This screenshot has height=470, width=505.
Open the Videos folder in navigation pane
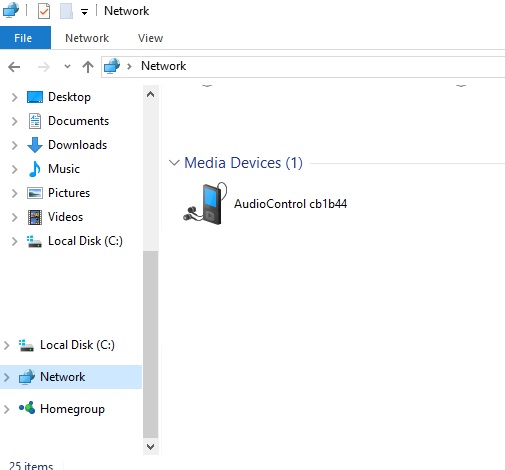tap(65, 217)
